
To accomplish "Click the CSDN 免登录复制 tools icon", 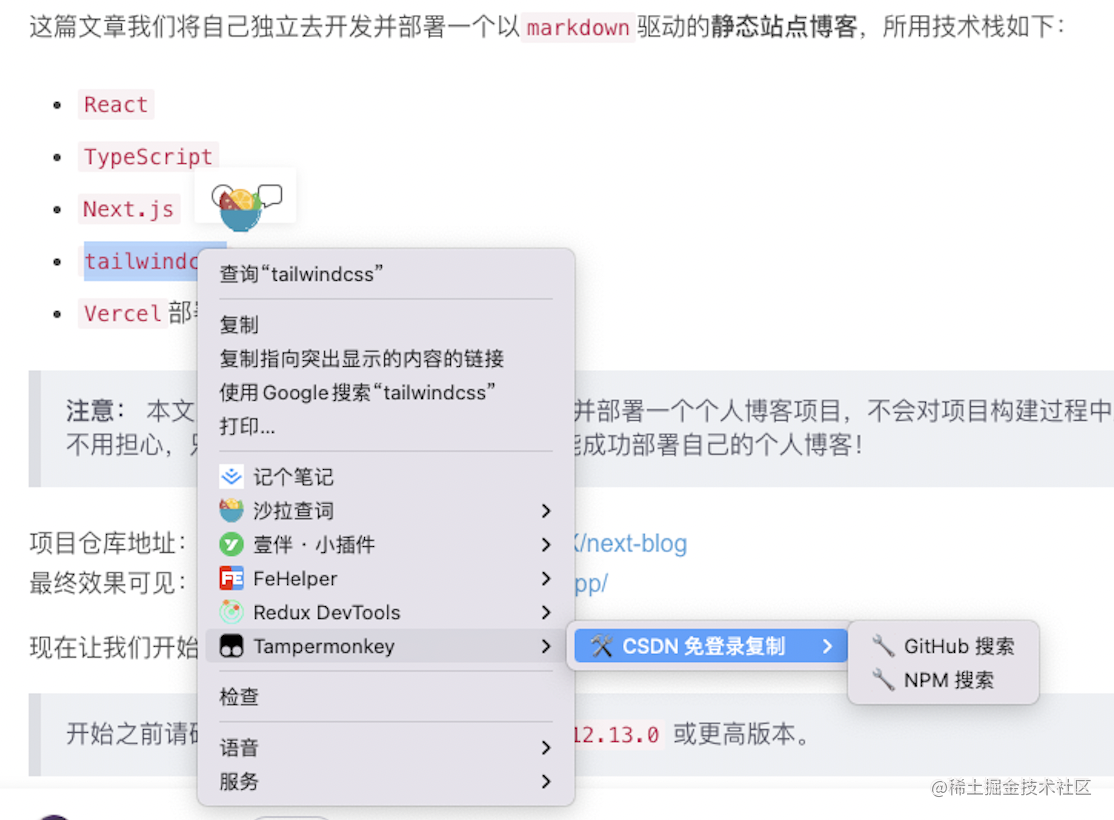I will click(602, 646).
